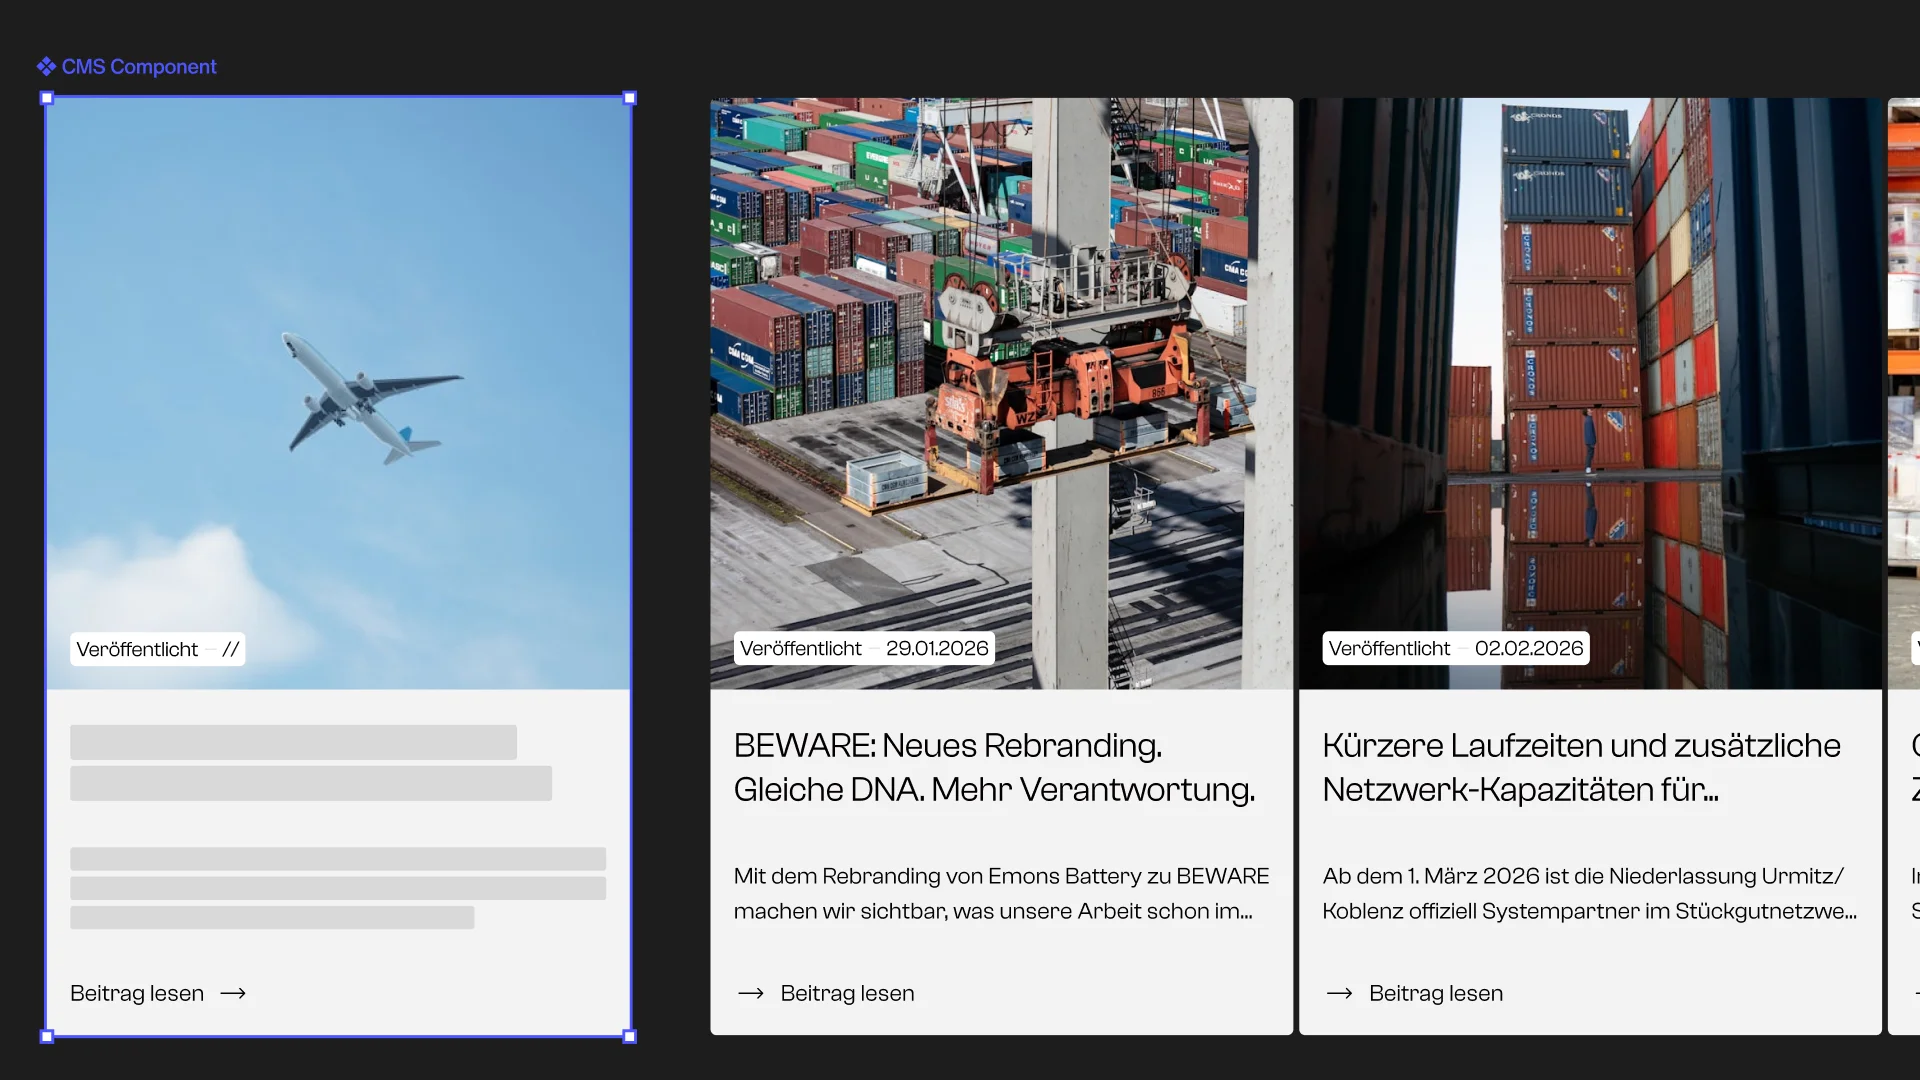Viewport: 1920px width, 1080px height.
Task: Open Beitrag lesen link in placeholder card
Action: point(137,993)
